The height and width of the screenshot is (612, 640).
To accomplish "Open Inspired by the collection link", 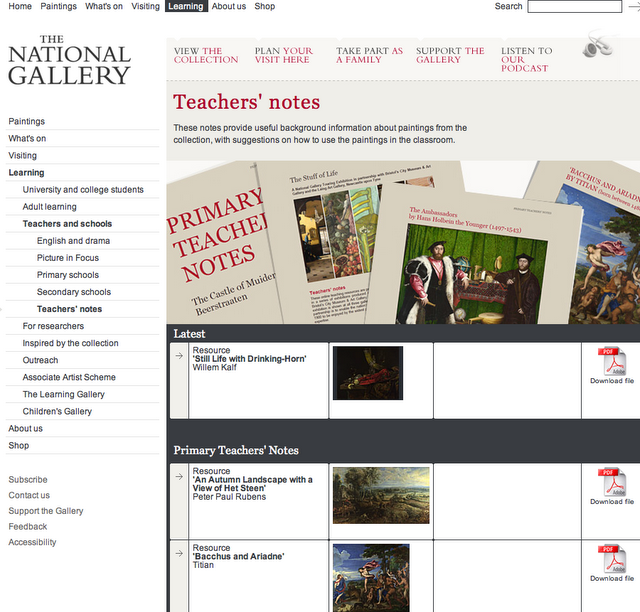I will coord(70,343).
